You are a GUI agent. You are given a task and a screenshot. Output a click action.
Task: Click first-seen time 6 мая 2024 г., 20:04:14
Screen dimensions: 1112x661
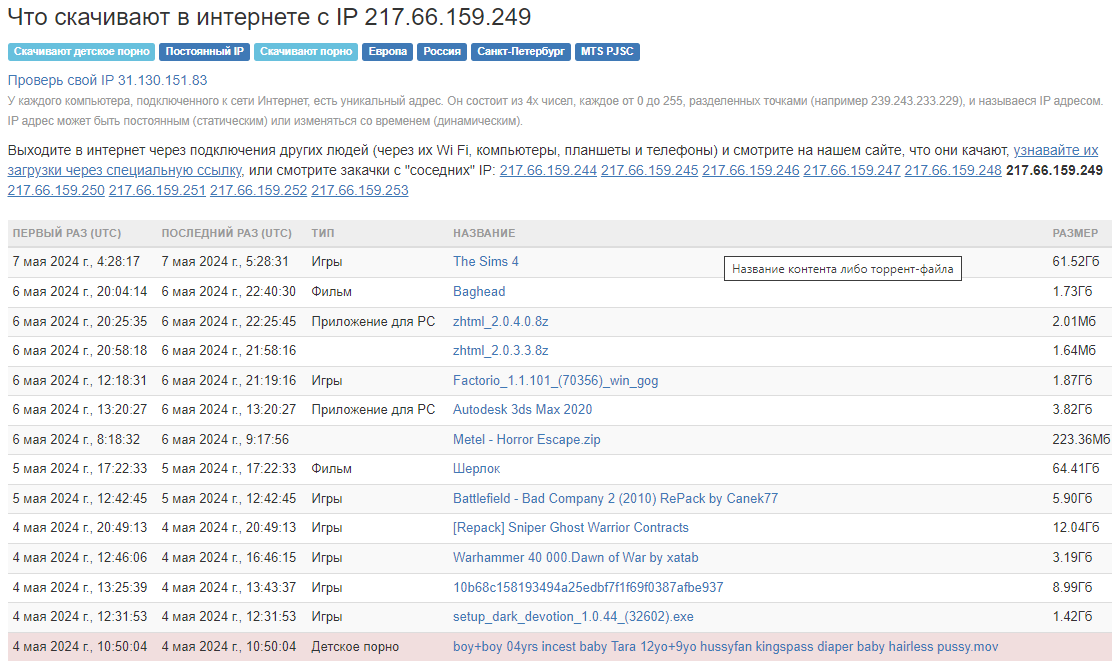(79, 291)
